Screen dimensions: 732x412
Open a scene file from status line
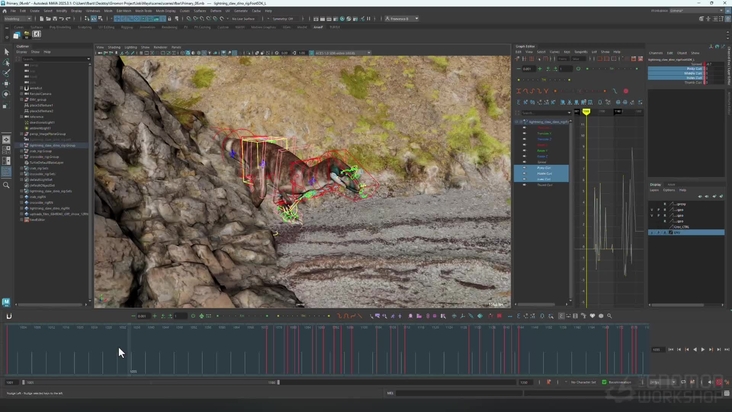[48, 19]
